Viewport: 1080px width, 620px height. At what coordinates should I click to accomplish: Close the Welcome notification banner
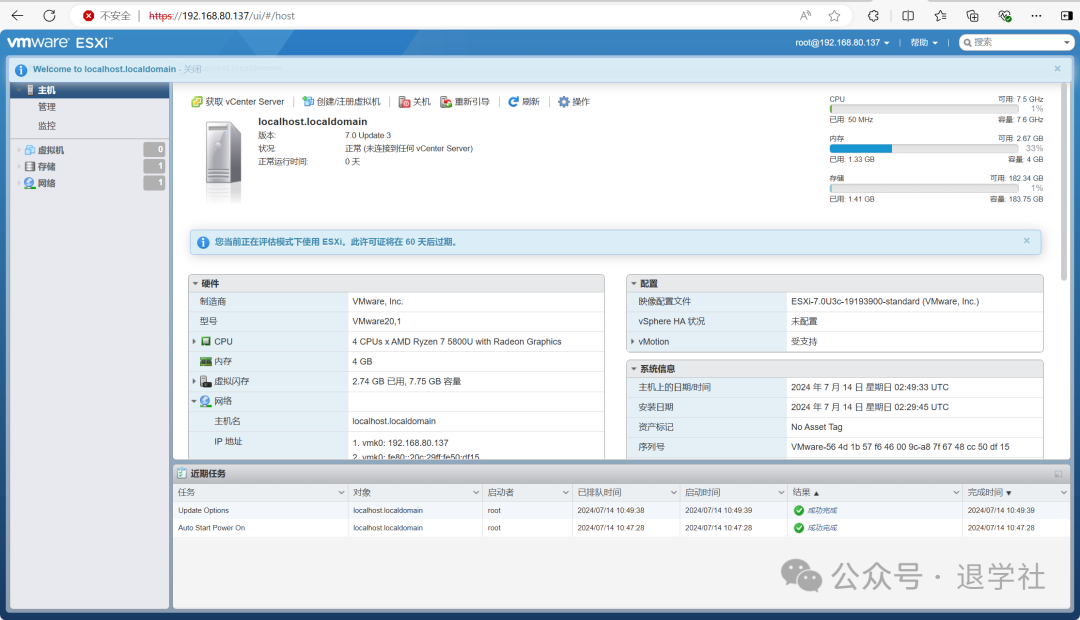(1057, 68)
